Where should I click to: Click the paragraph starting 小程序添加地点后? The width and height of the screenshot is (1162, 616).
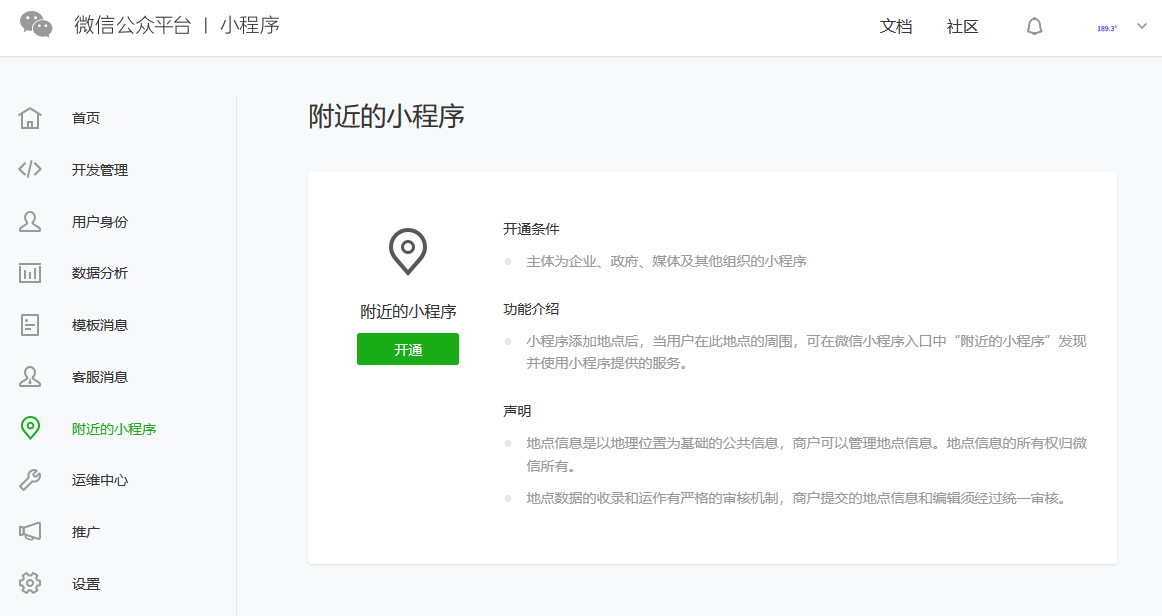806,352
